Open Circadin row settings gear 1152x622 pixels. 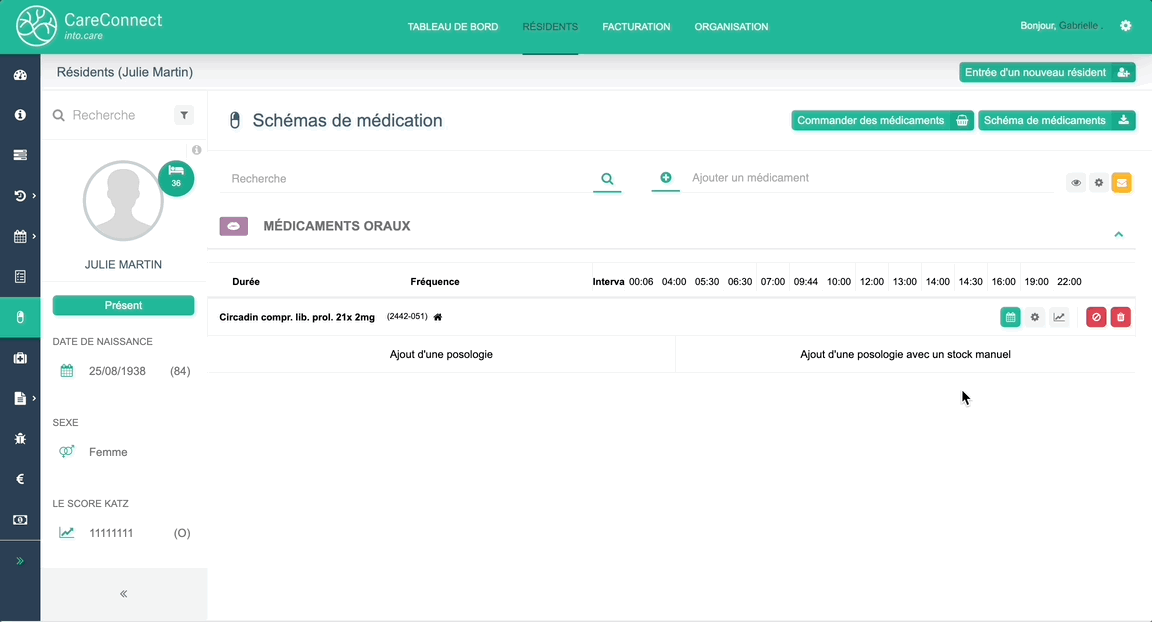point(1034,317)
